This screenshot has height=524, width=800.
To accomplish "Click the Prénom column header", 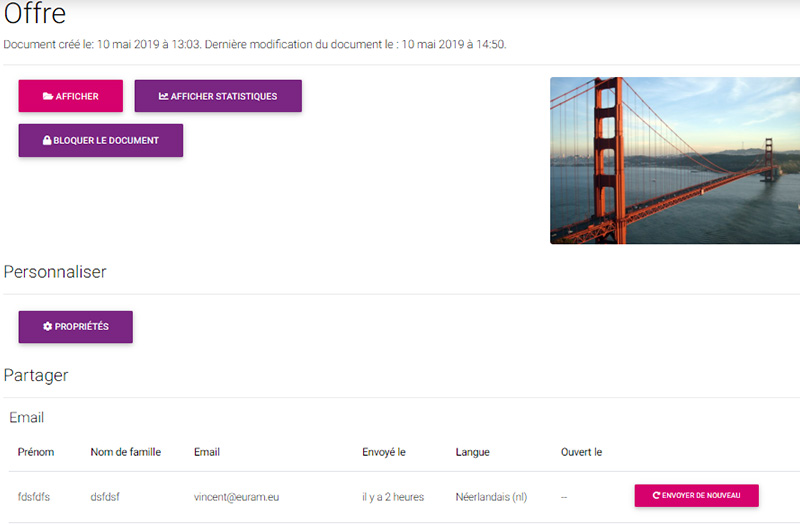I will 36,452.
